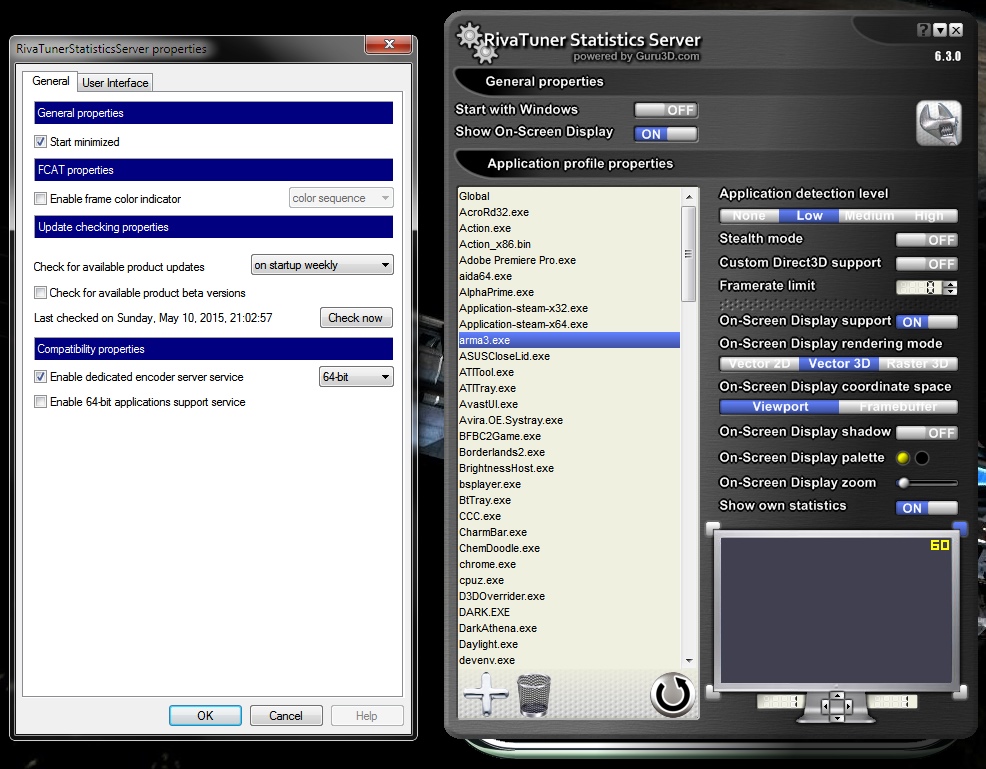Viewport: 986px width, 769px height.
Task: Click bottom-right corner anchor of OSD preview
Action: 960,692
